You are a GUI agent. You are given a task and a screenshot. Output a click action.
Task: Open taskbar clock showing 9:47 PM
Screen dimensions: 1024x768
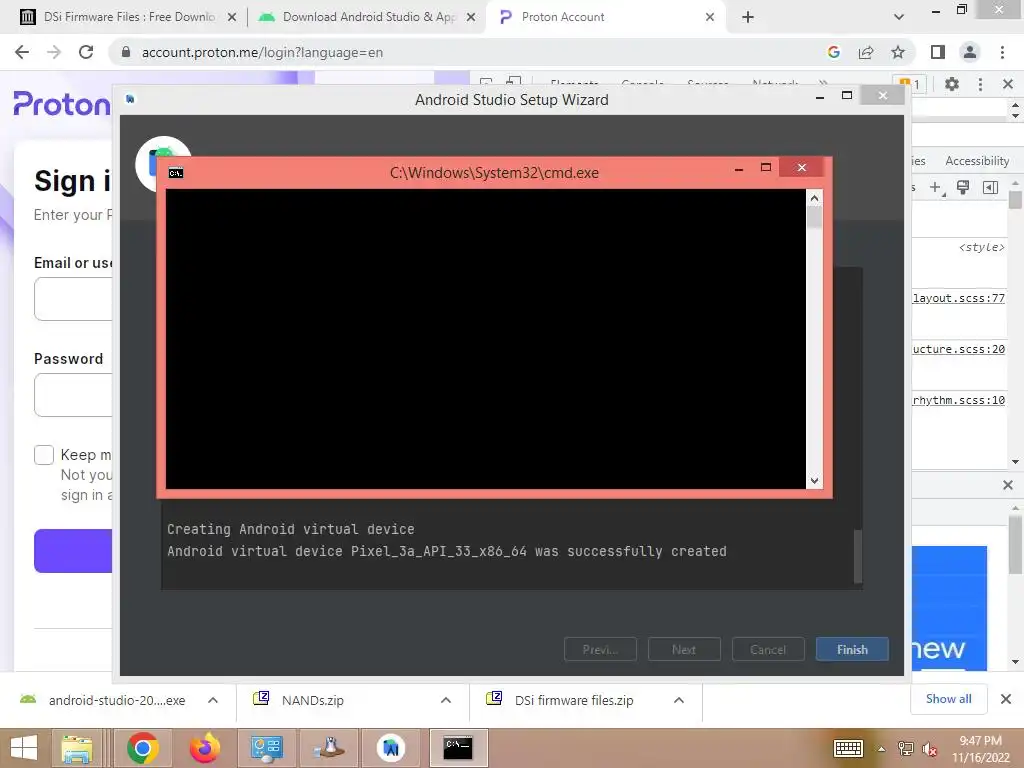(980, 748)
